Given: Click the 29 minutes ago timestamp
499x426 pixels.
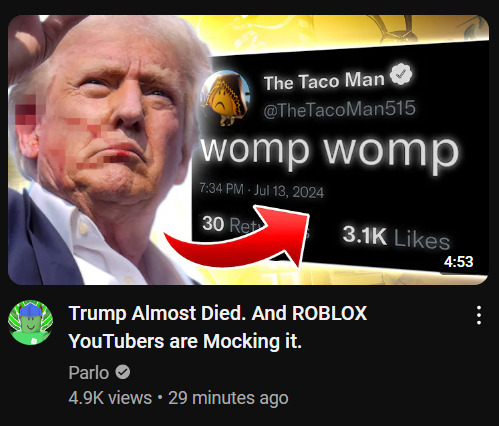Looking at the screenshot, I should point(228,398).
